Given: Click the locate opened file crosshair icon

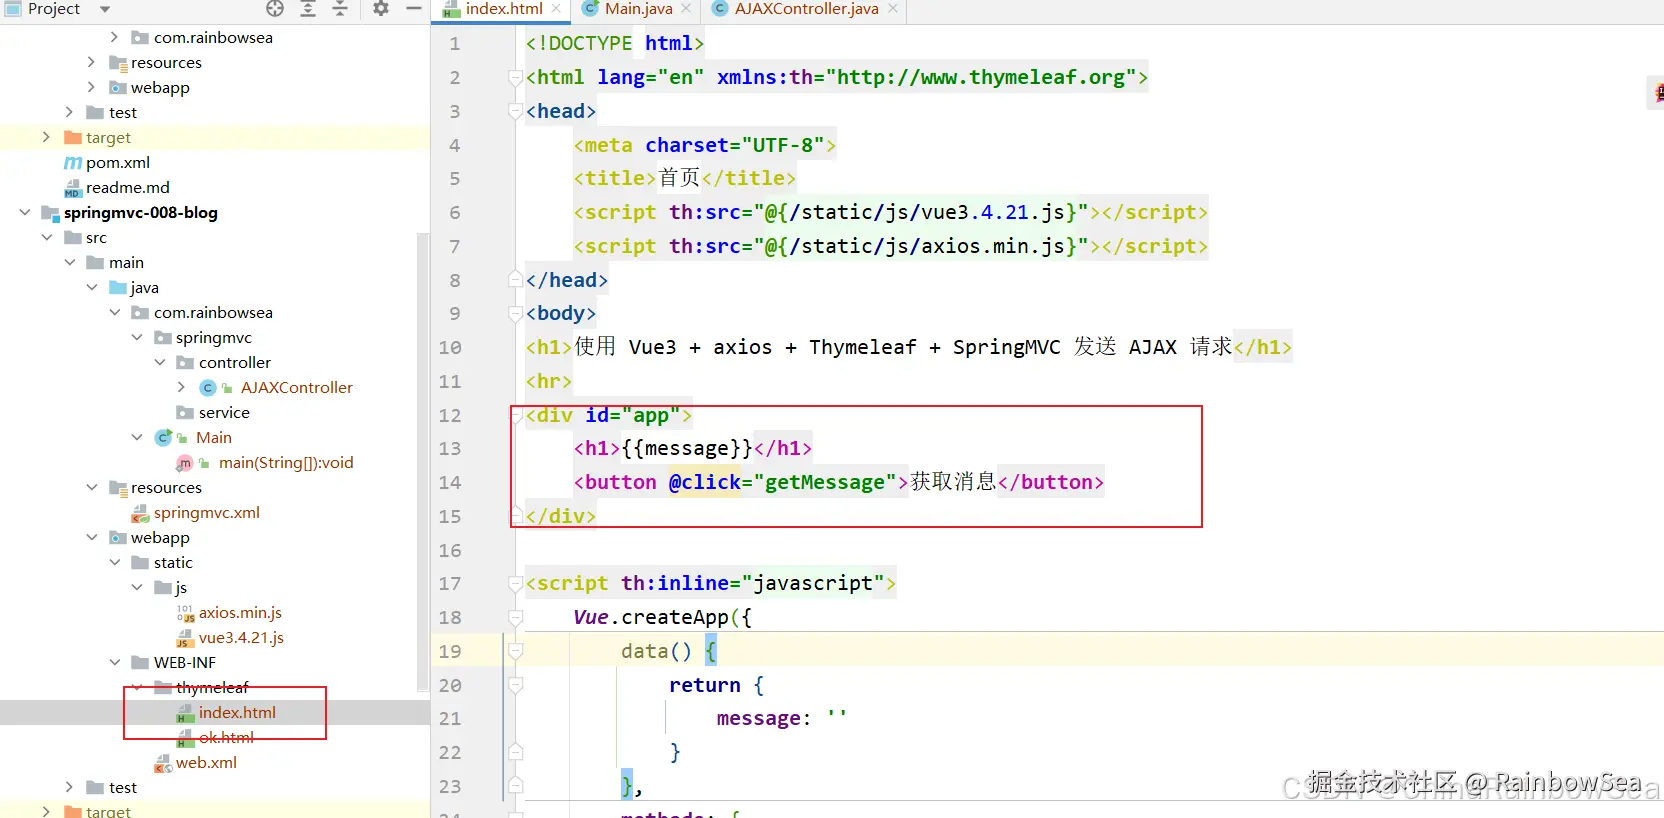Looking at the screenshot, I should pos(275,9).
